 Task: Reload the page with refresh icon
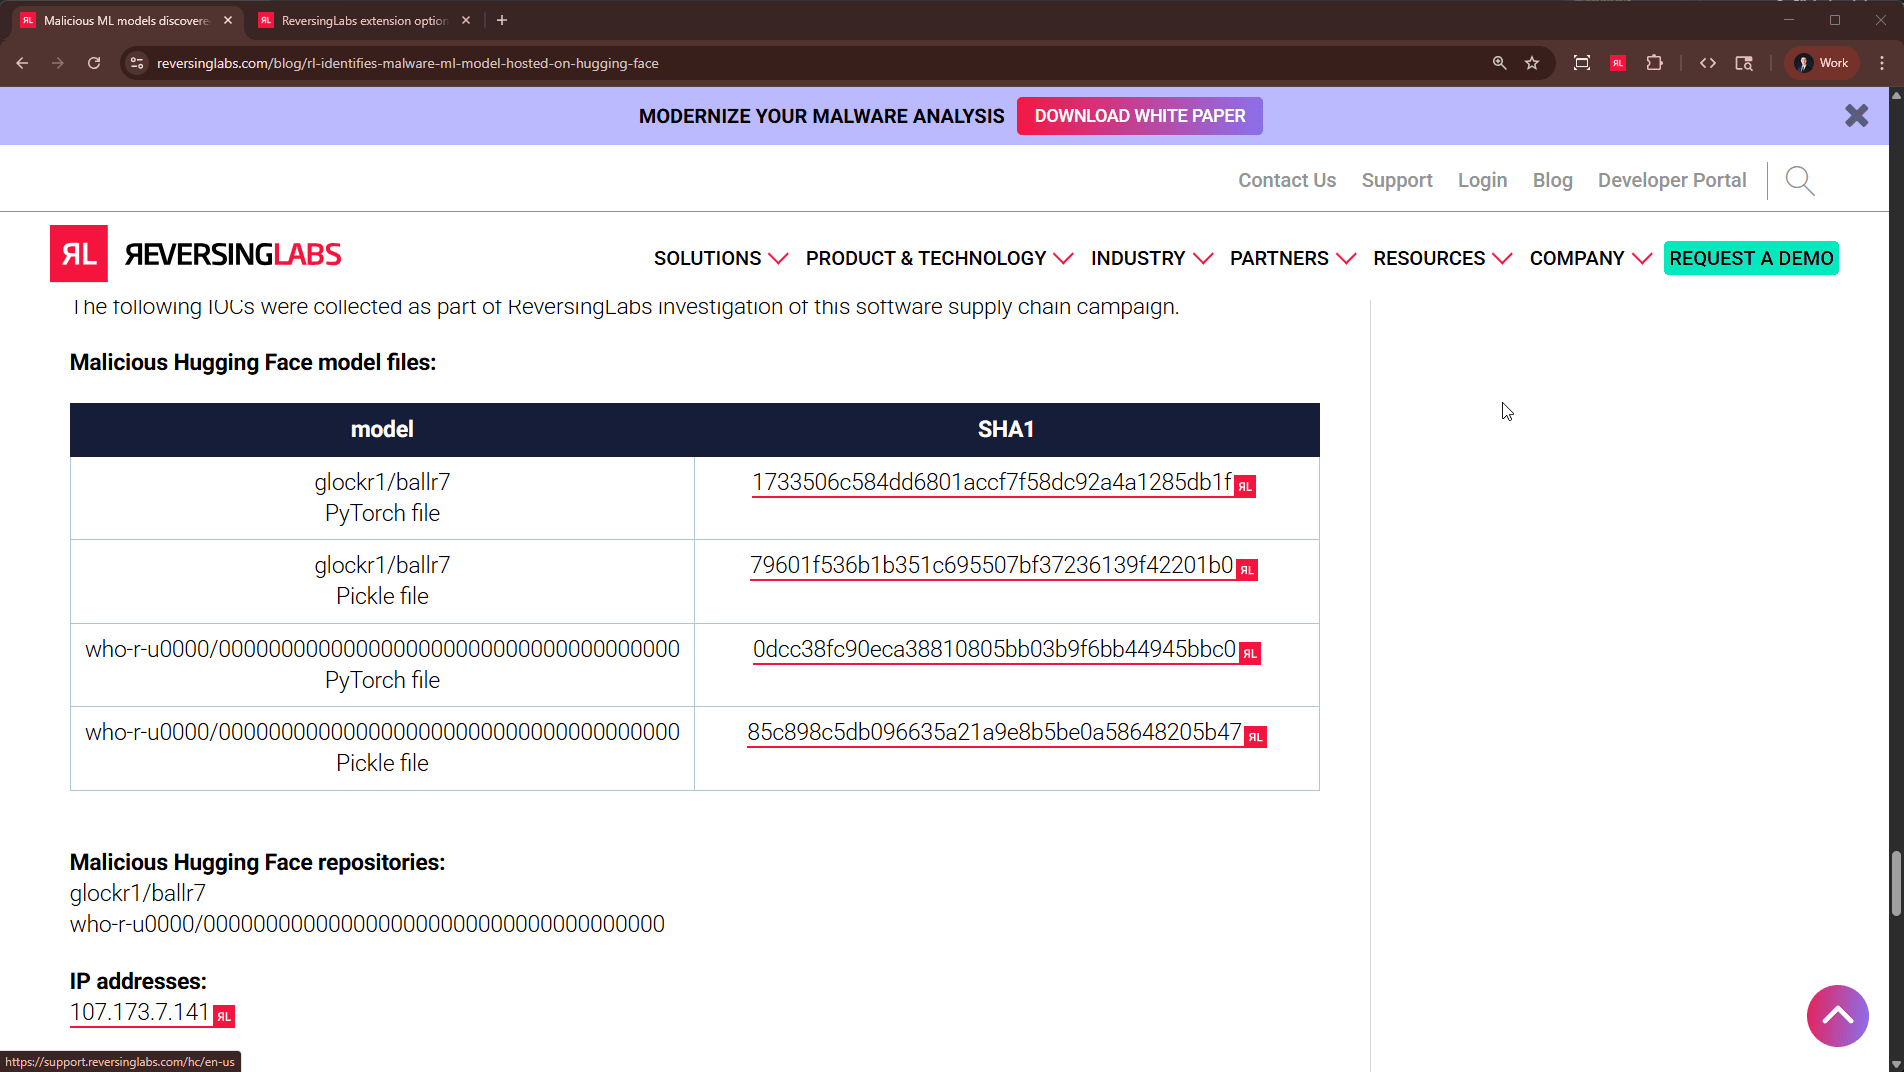pos(94,63)
